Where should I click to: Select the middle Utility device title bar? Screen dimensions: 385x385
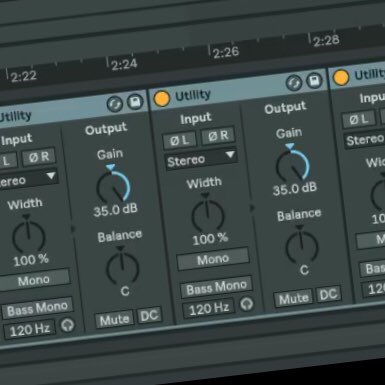pos(238,89)
